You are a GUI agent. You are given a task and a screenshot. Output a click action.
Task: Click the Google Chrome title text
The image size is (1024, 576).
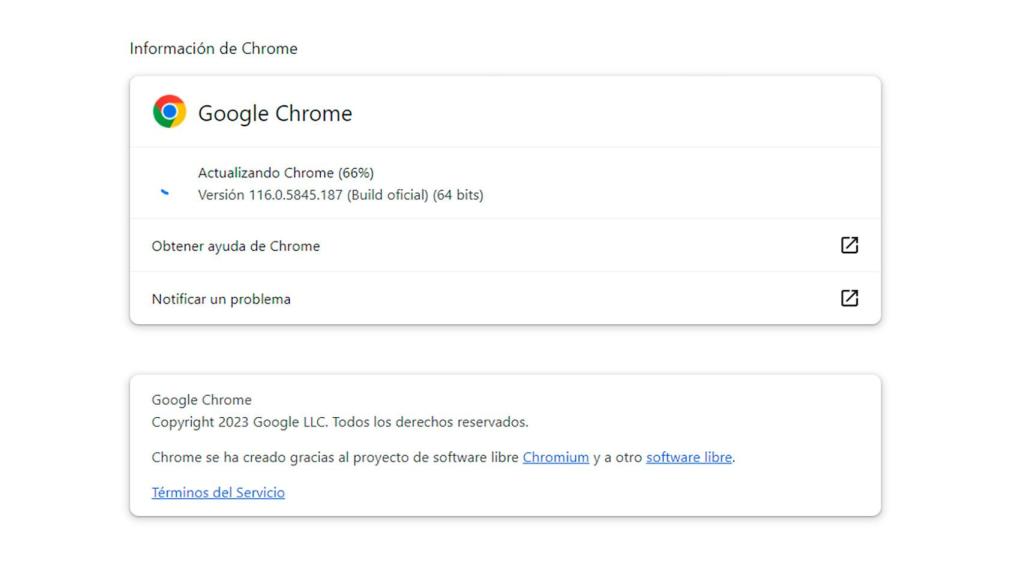click(x=277, y=113)
